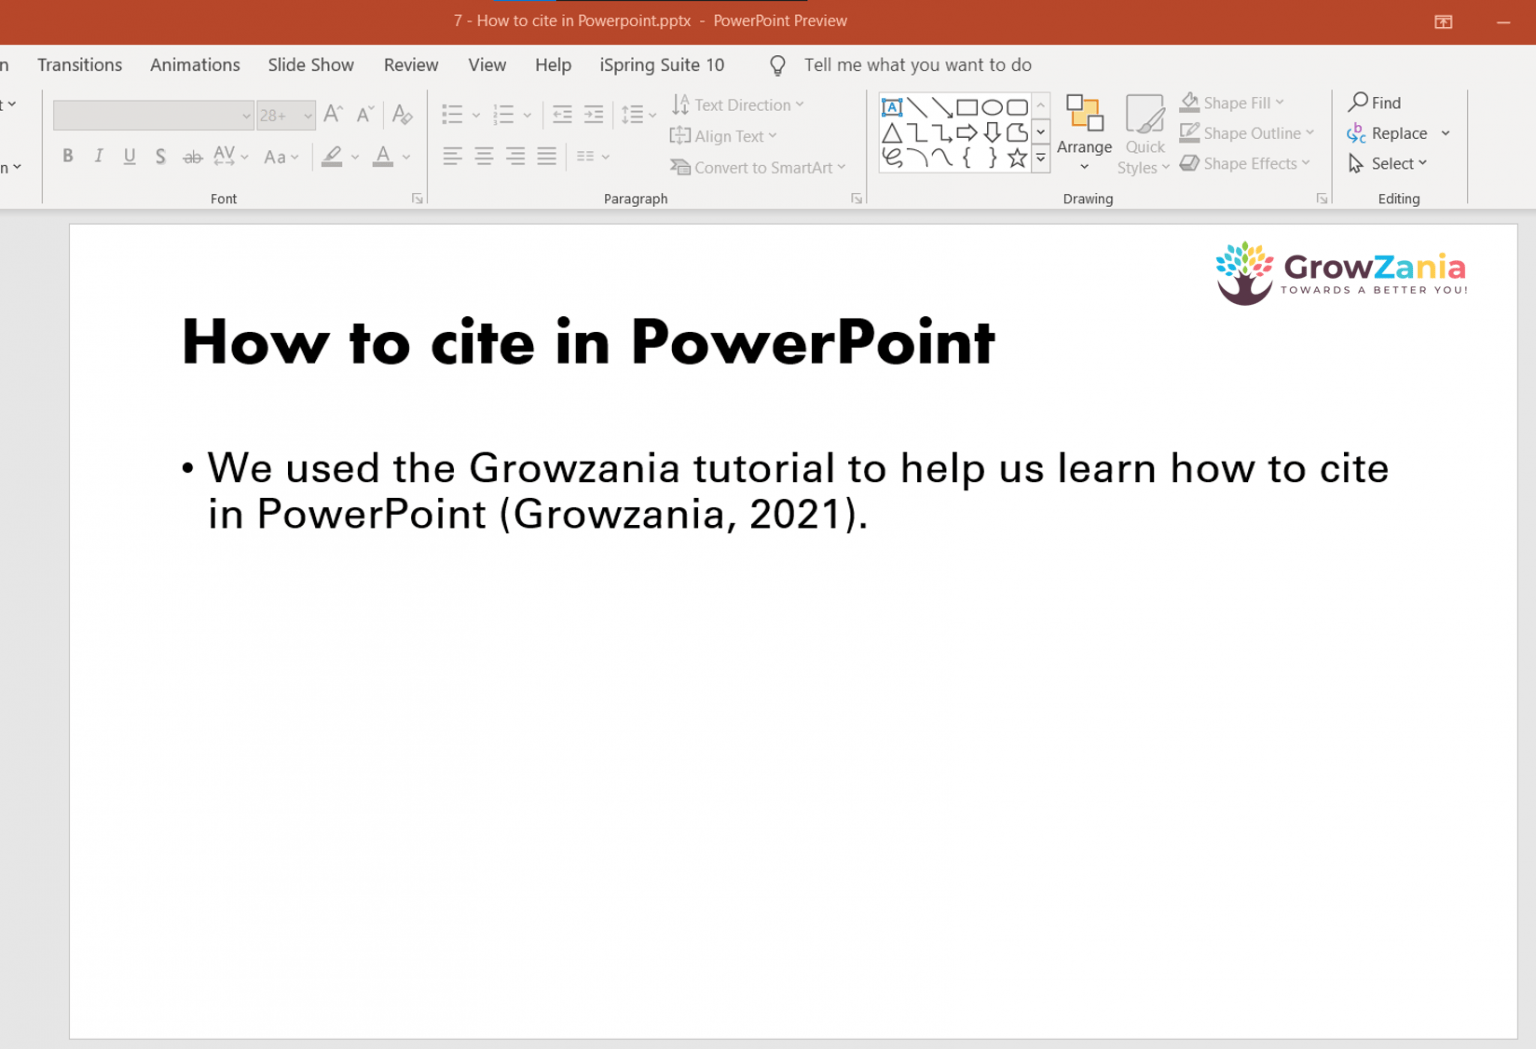Open the iSpring Suite 10 tab

(661, 64)
